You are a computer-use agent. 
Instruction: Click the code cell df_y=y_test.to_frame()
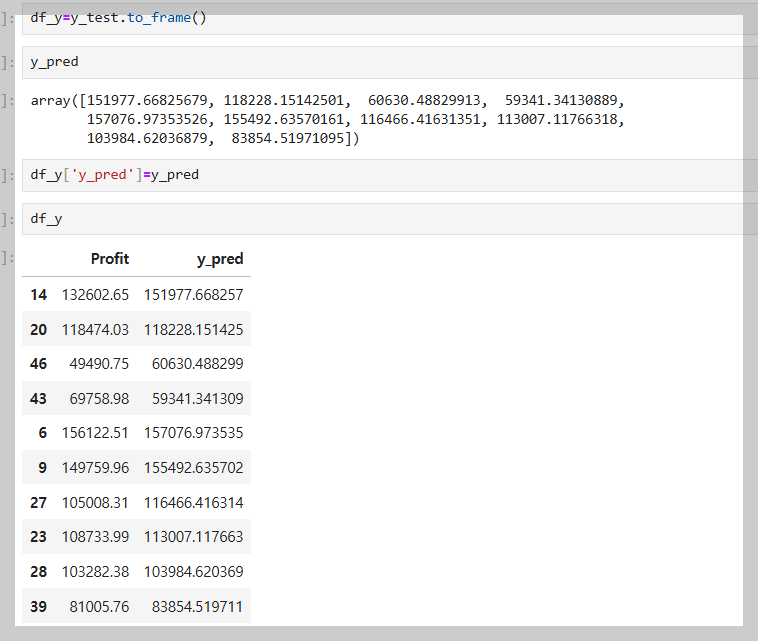(x=390, y=19)
